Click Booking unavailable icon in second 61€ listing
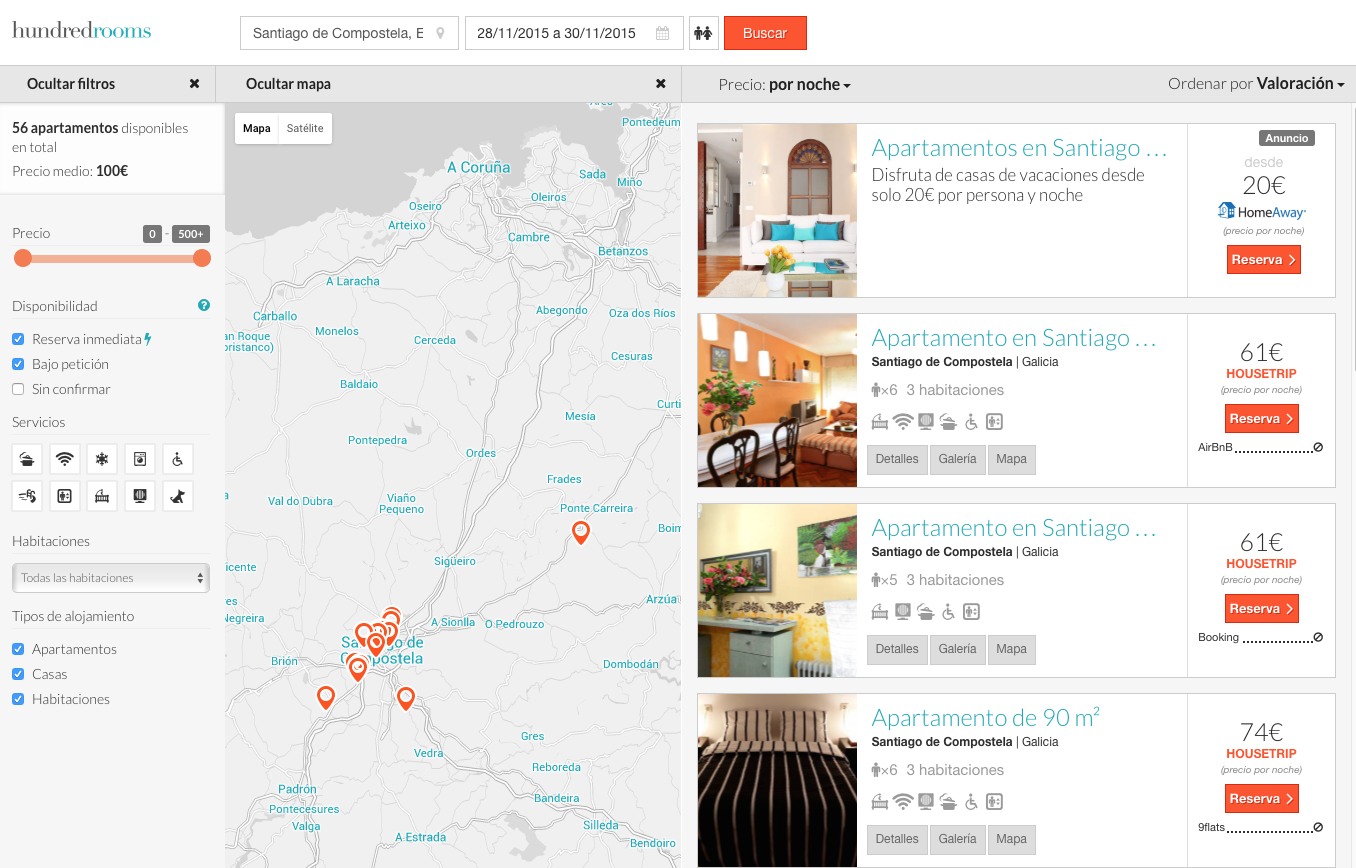 click(1318, 637)
